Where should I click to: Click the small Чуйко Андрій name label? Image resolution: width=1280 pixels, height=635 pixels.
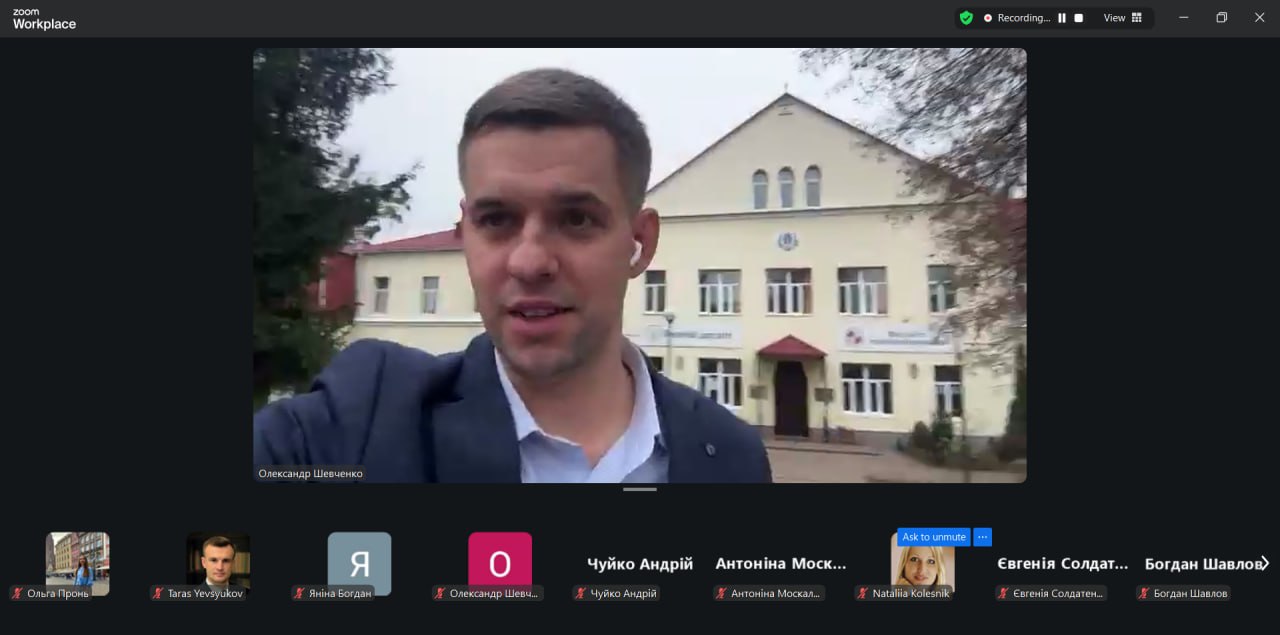click(624, 593)
